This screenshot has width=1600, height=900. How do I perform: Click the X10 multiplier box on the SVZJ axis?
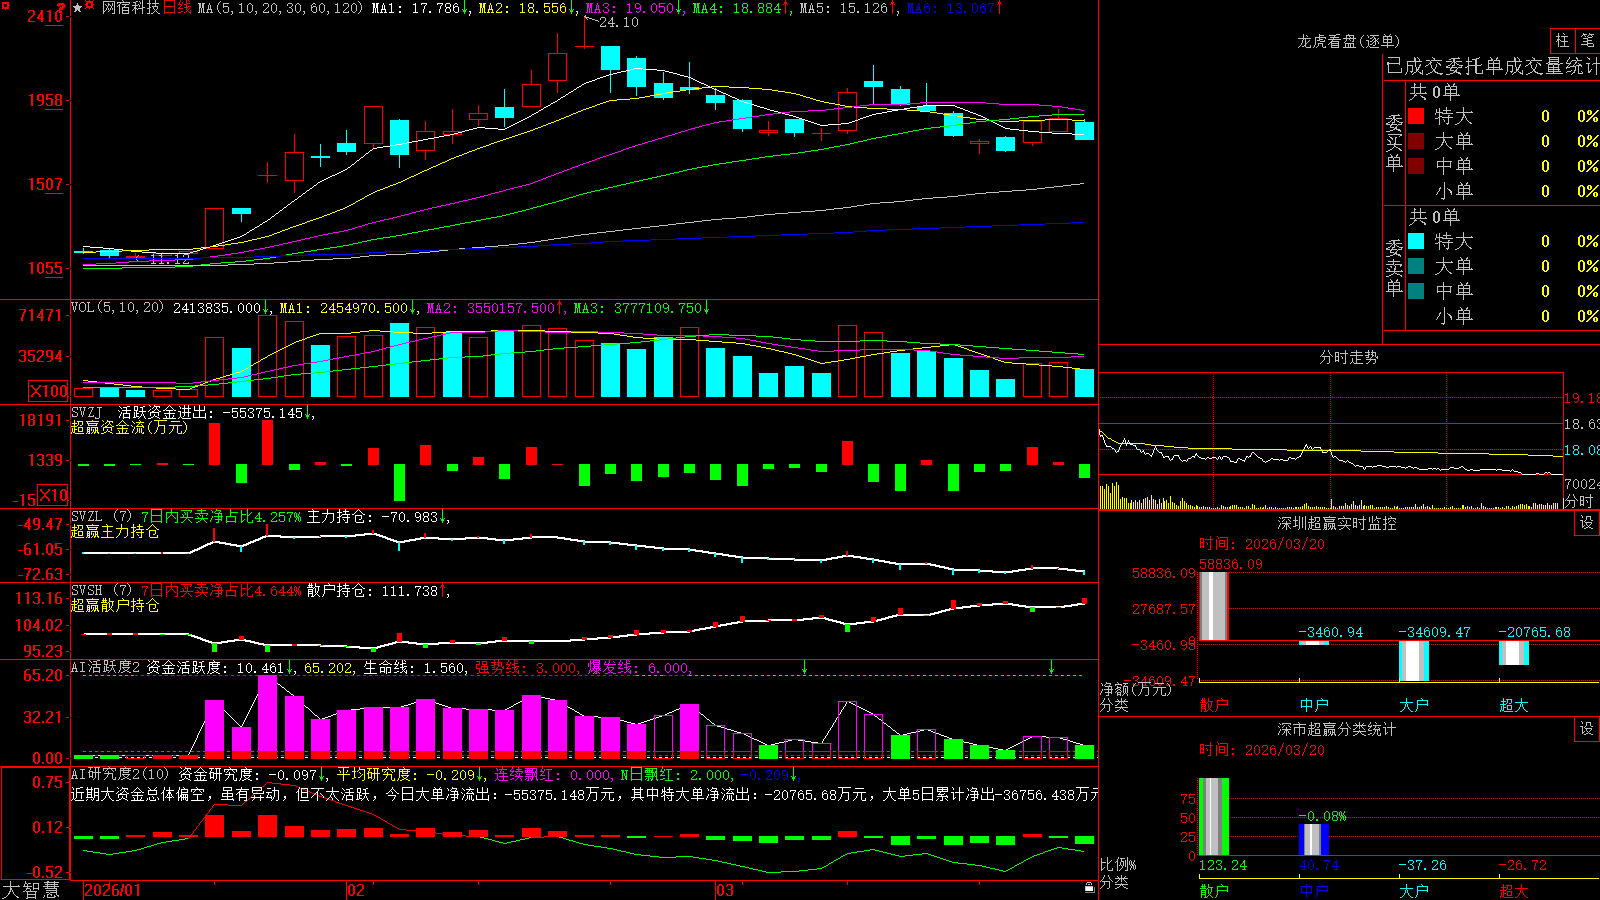tap(53, 495)
